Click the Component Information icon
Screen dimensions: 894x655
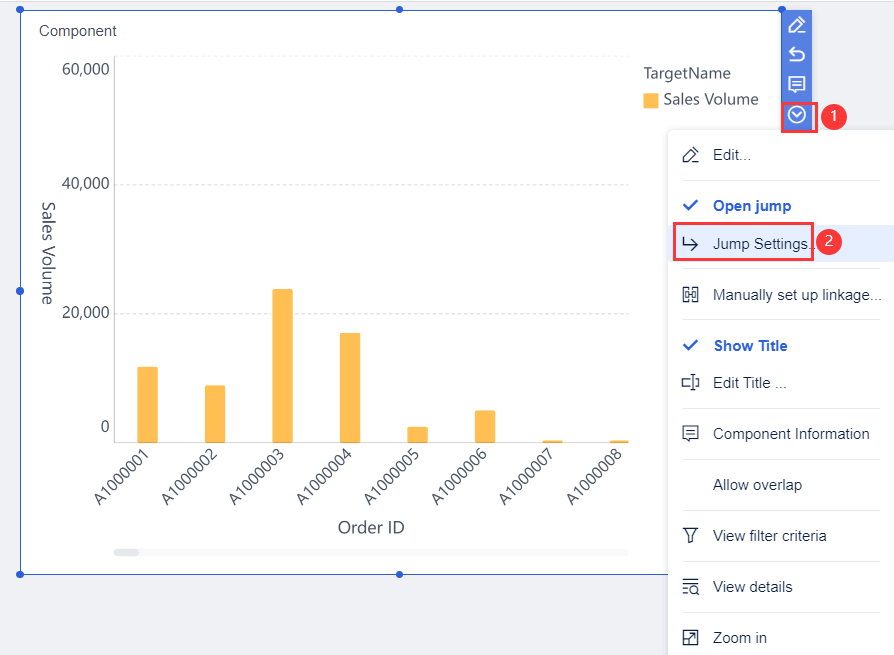pos(690,434)
